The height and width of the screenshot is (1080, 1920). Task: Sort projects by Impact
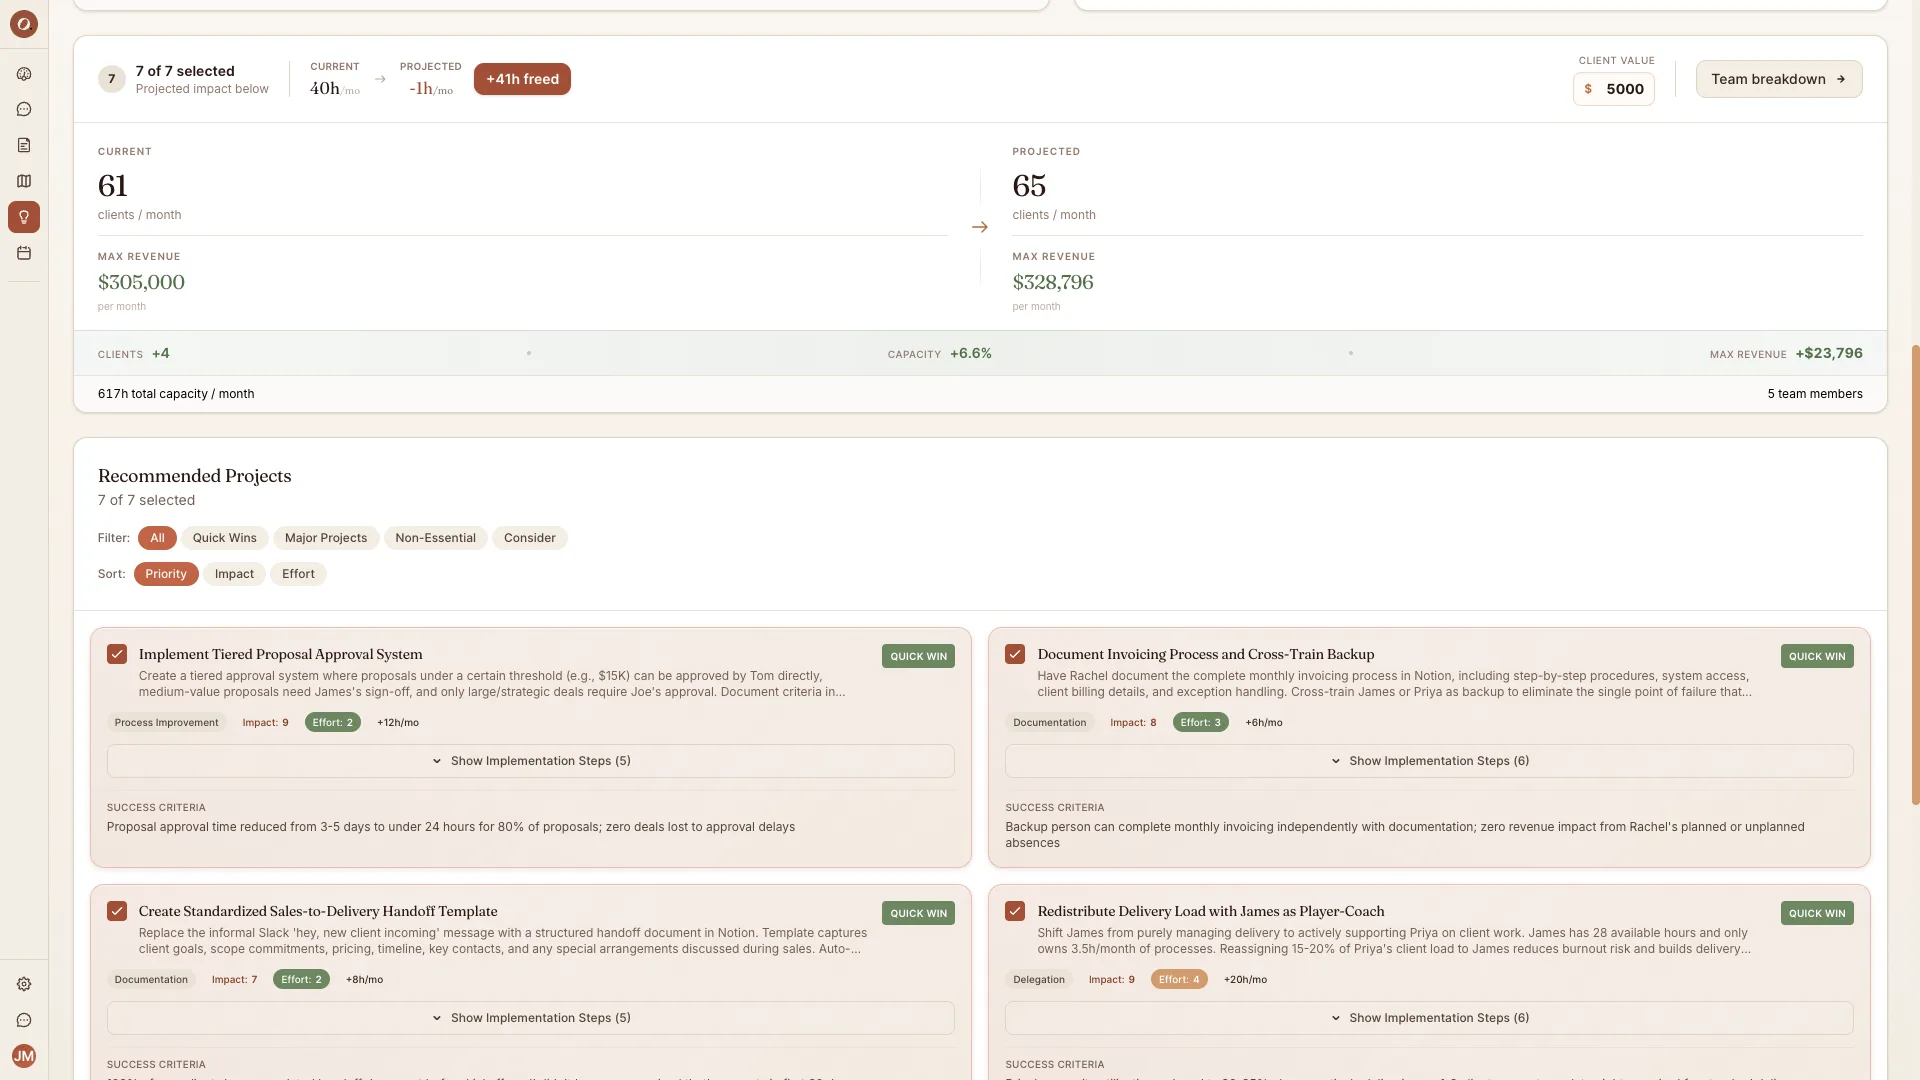pyautogui.click(x=234, y=574)
